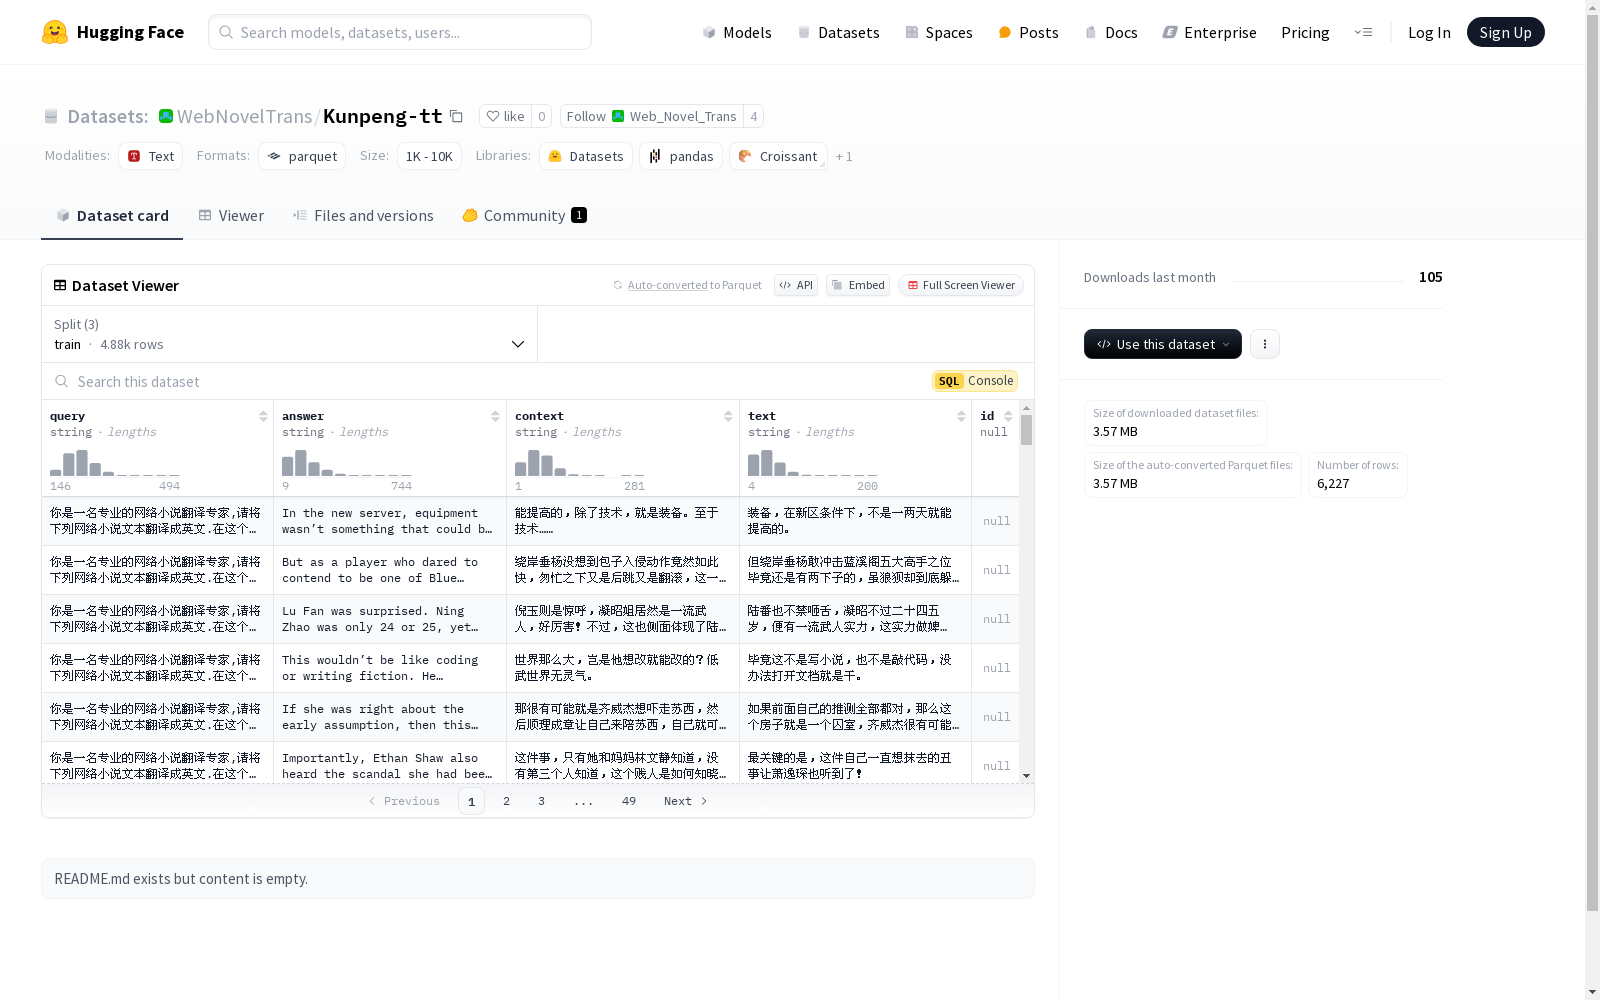Select page 1 in pagination
1600x1000 pixels.
tap(471, 801)
